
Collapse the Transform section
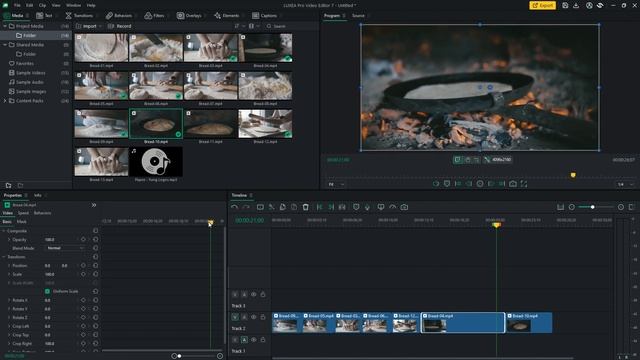coord(4,257)
